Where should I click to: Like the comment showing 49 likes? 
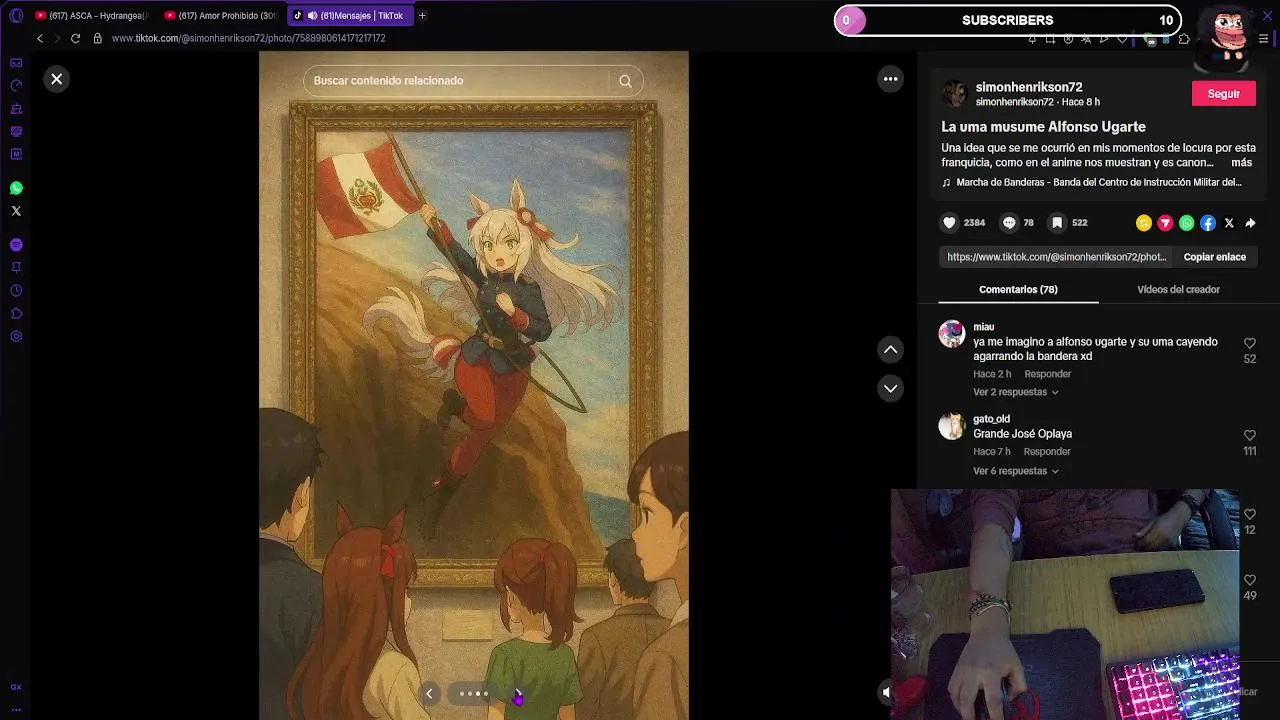[x=1250, y=580]
